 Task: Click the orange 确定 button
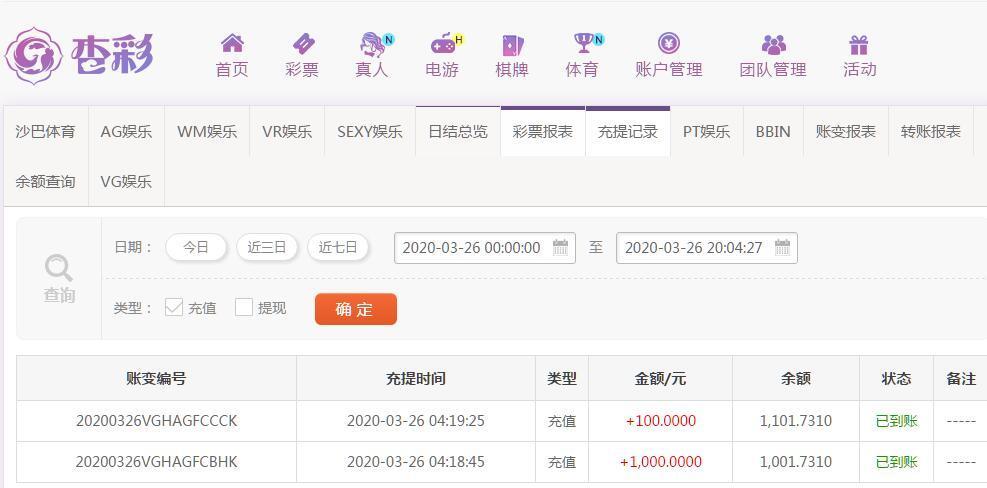click(x=356, y=309)
